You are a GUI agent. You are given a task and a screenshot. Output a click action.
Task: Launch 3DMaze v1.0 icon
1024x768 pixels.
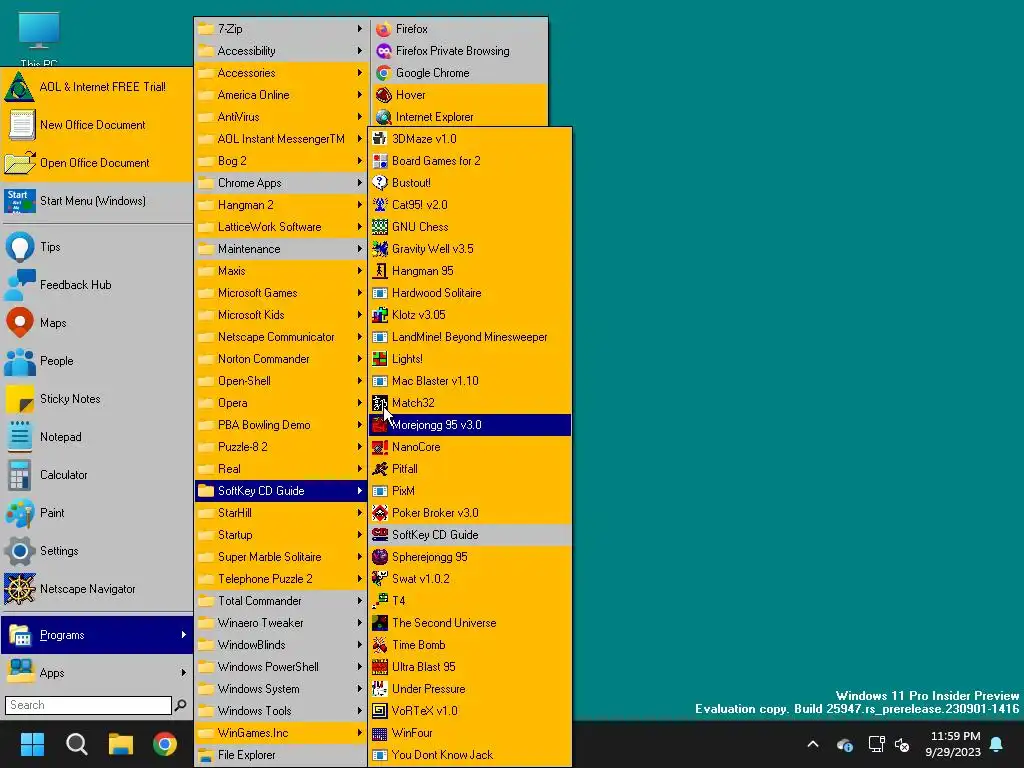click(379, 138)
